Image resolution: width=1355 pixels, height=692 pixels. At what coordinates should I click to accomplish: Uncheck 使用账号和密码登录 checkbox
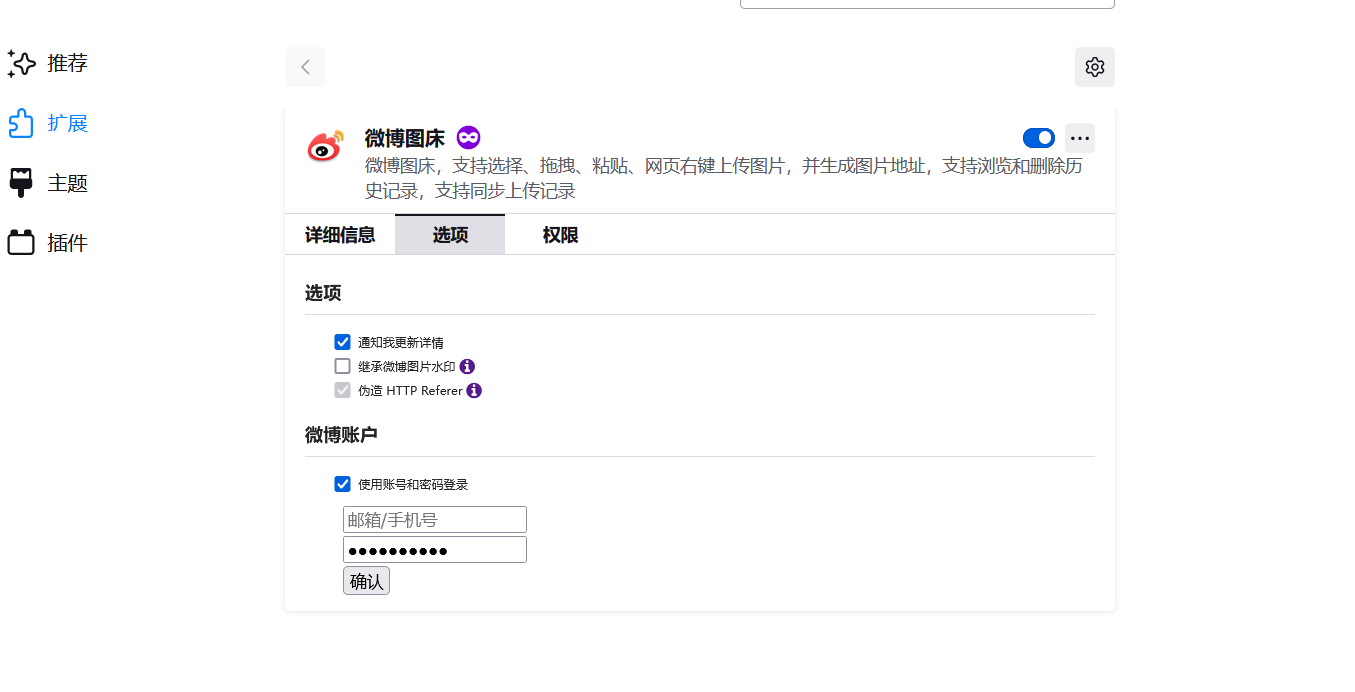[343, 484]
